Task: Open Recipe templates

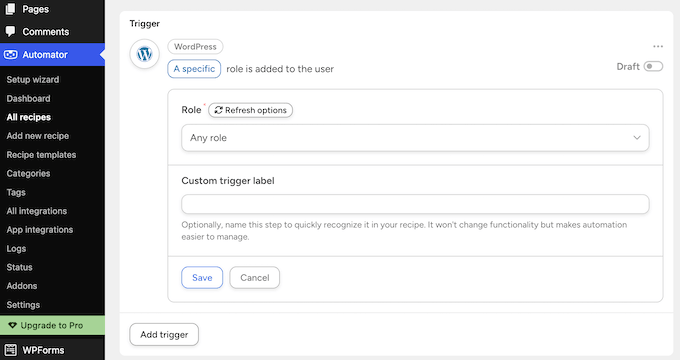Action: coord(41,155)
